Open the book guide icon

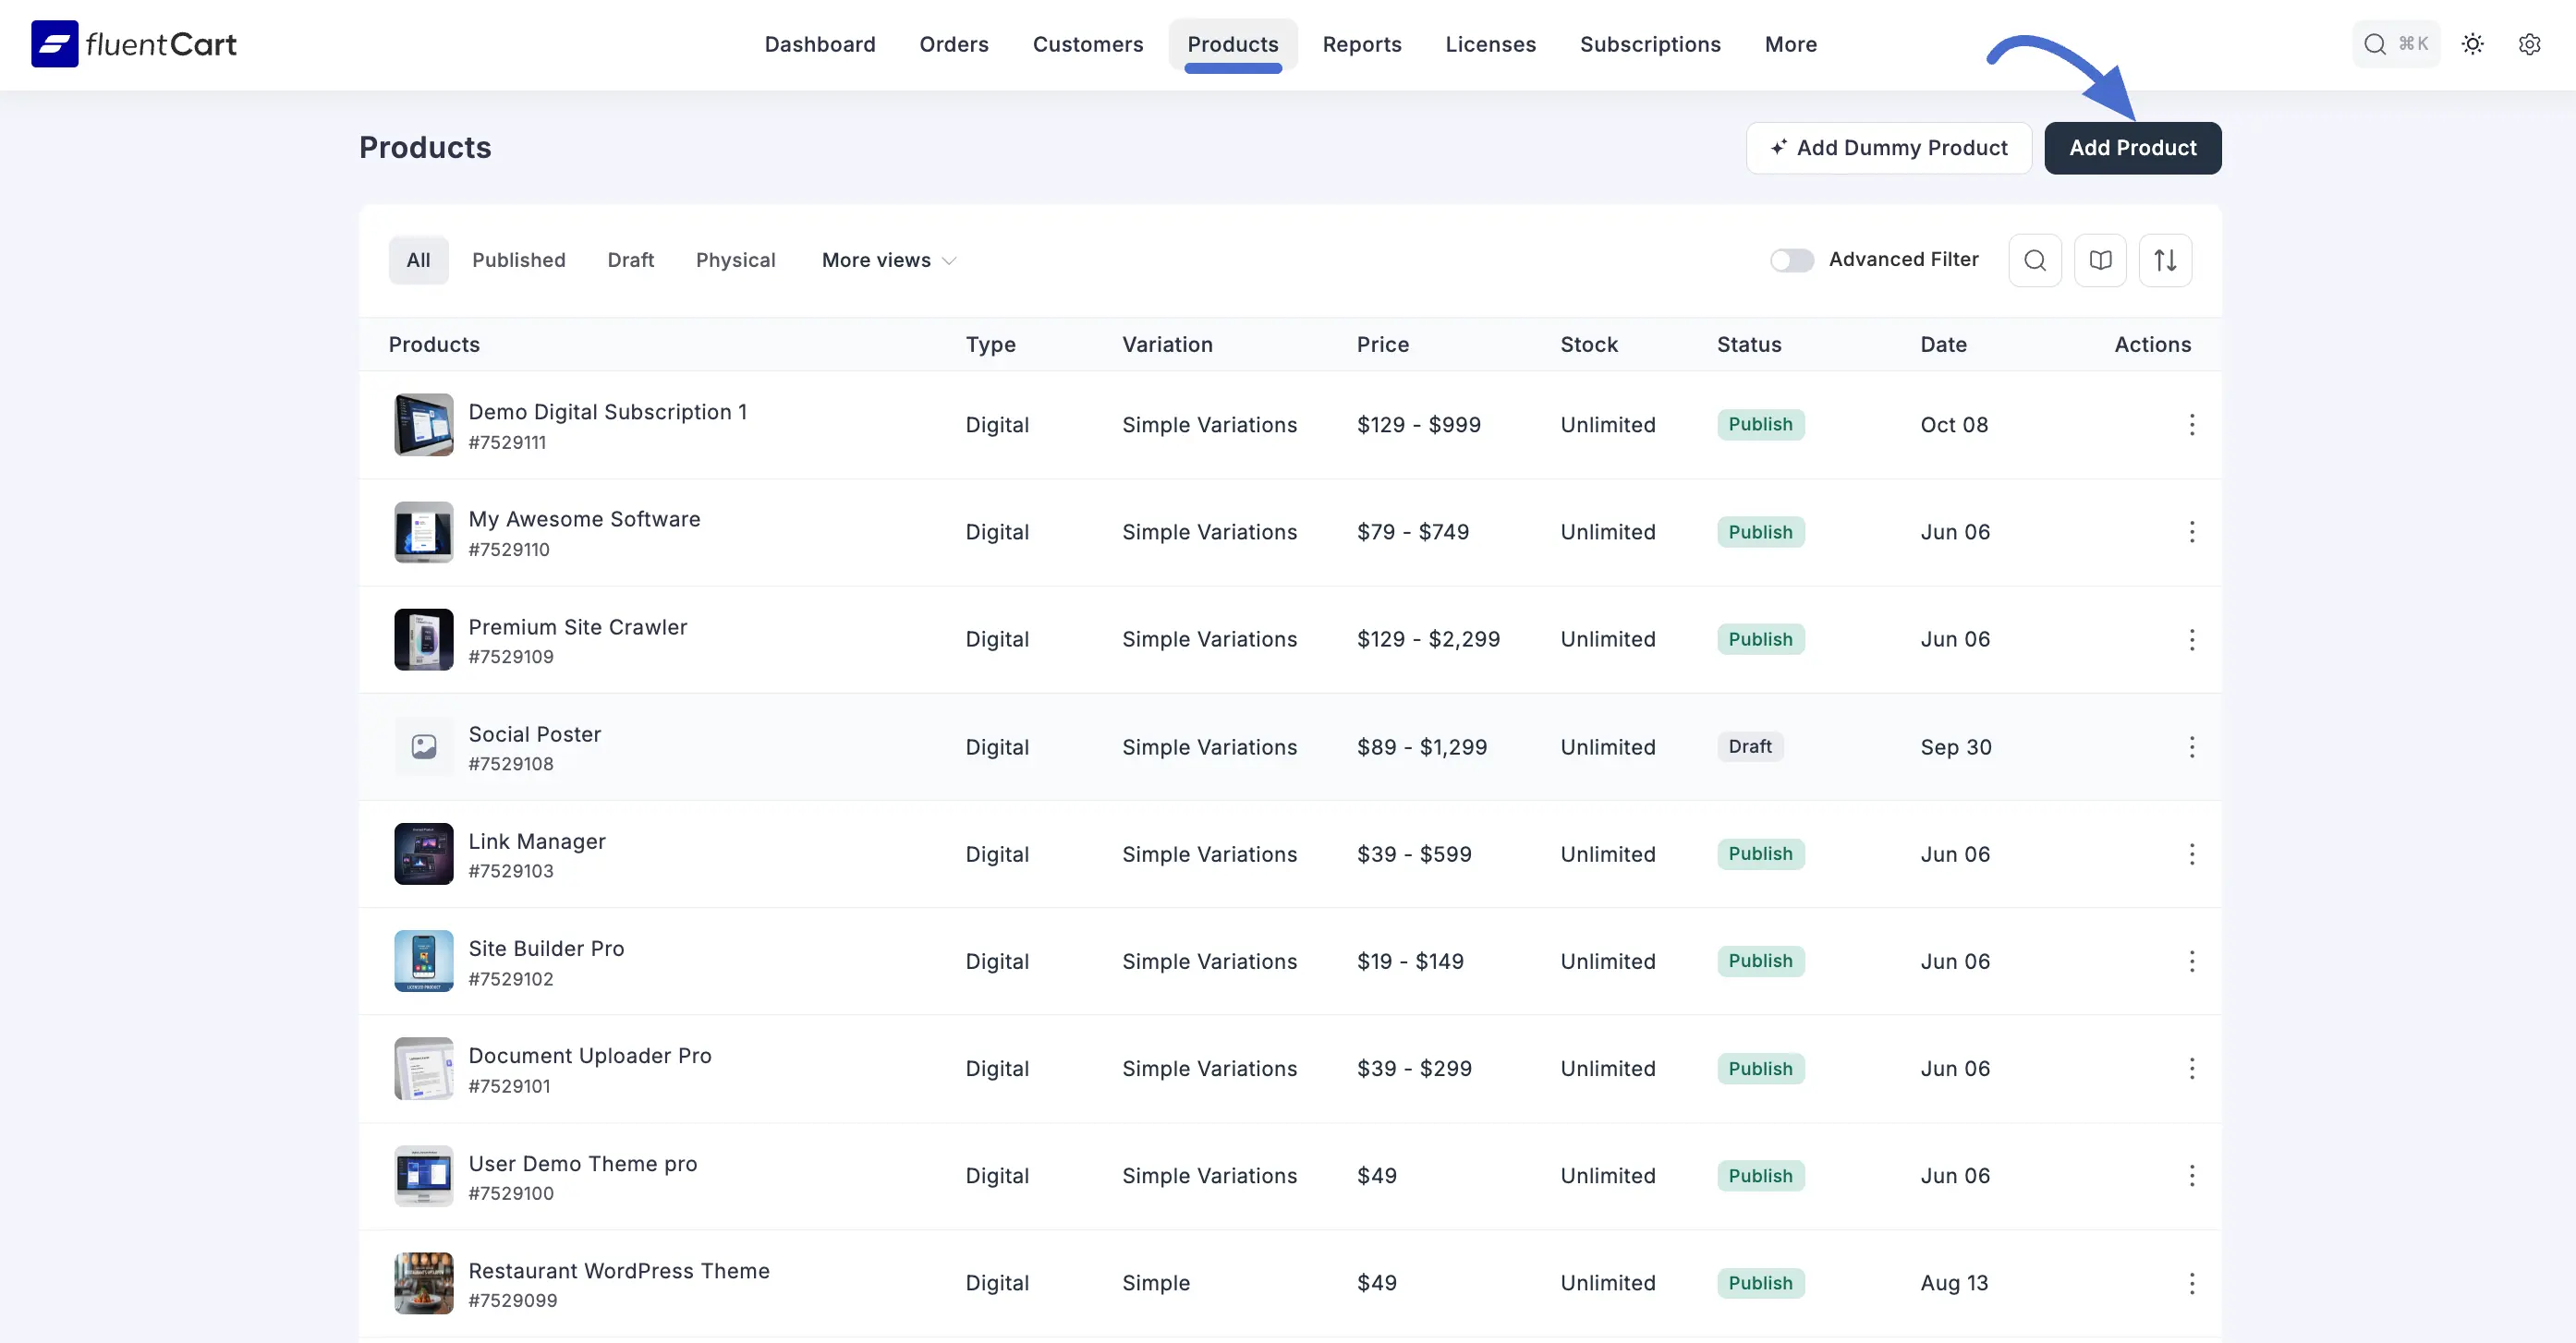tap(2100, 260)
